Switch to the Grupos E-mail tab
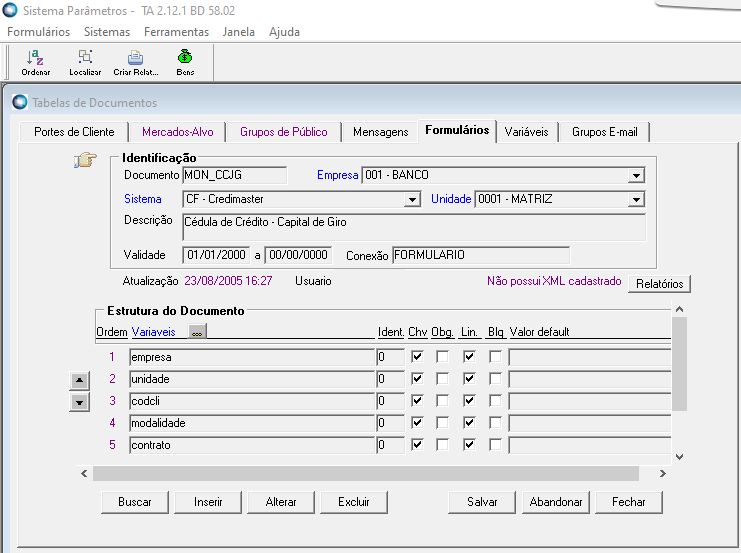 click(604, 132)
